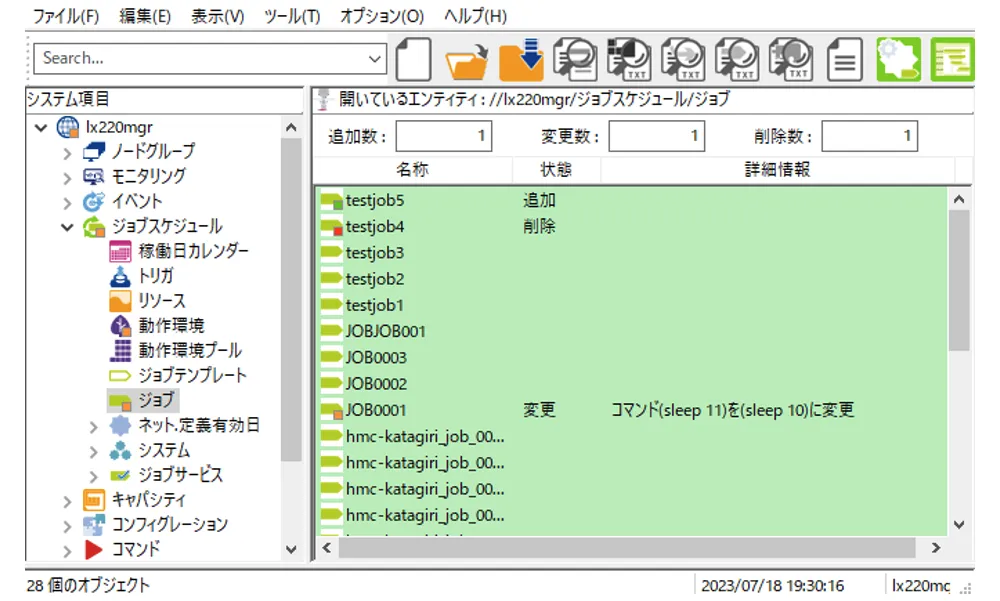Expand the キャパシティ tree node
This screenshot has height=601, width=1000.
(67, 501)
